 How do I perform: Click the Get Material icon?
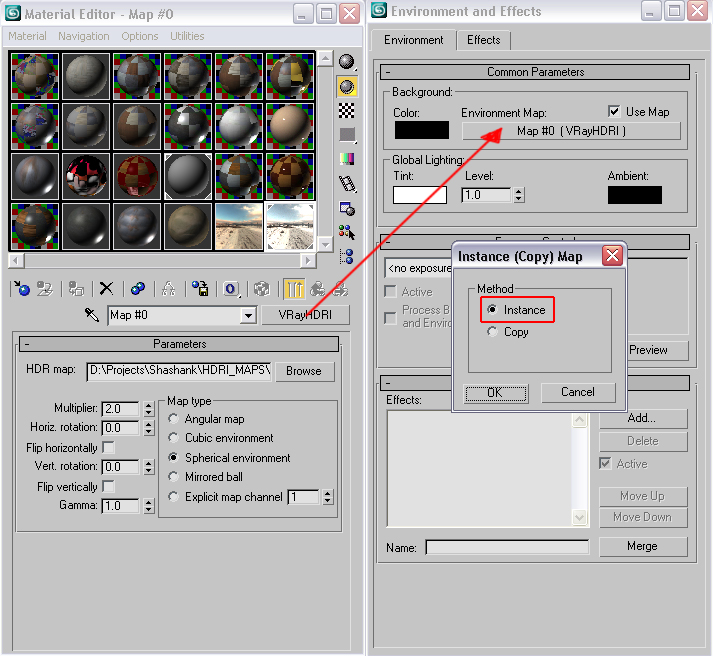point(21,289)
